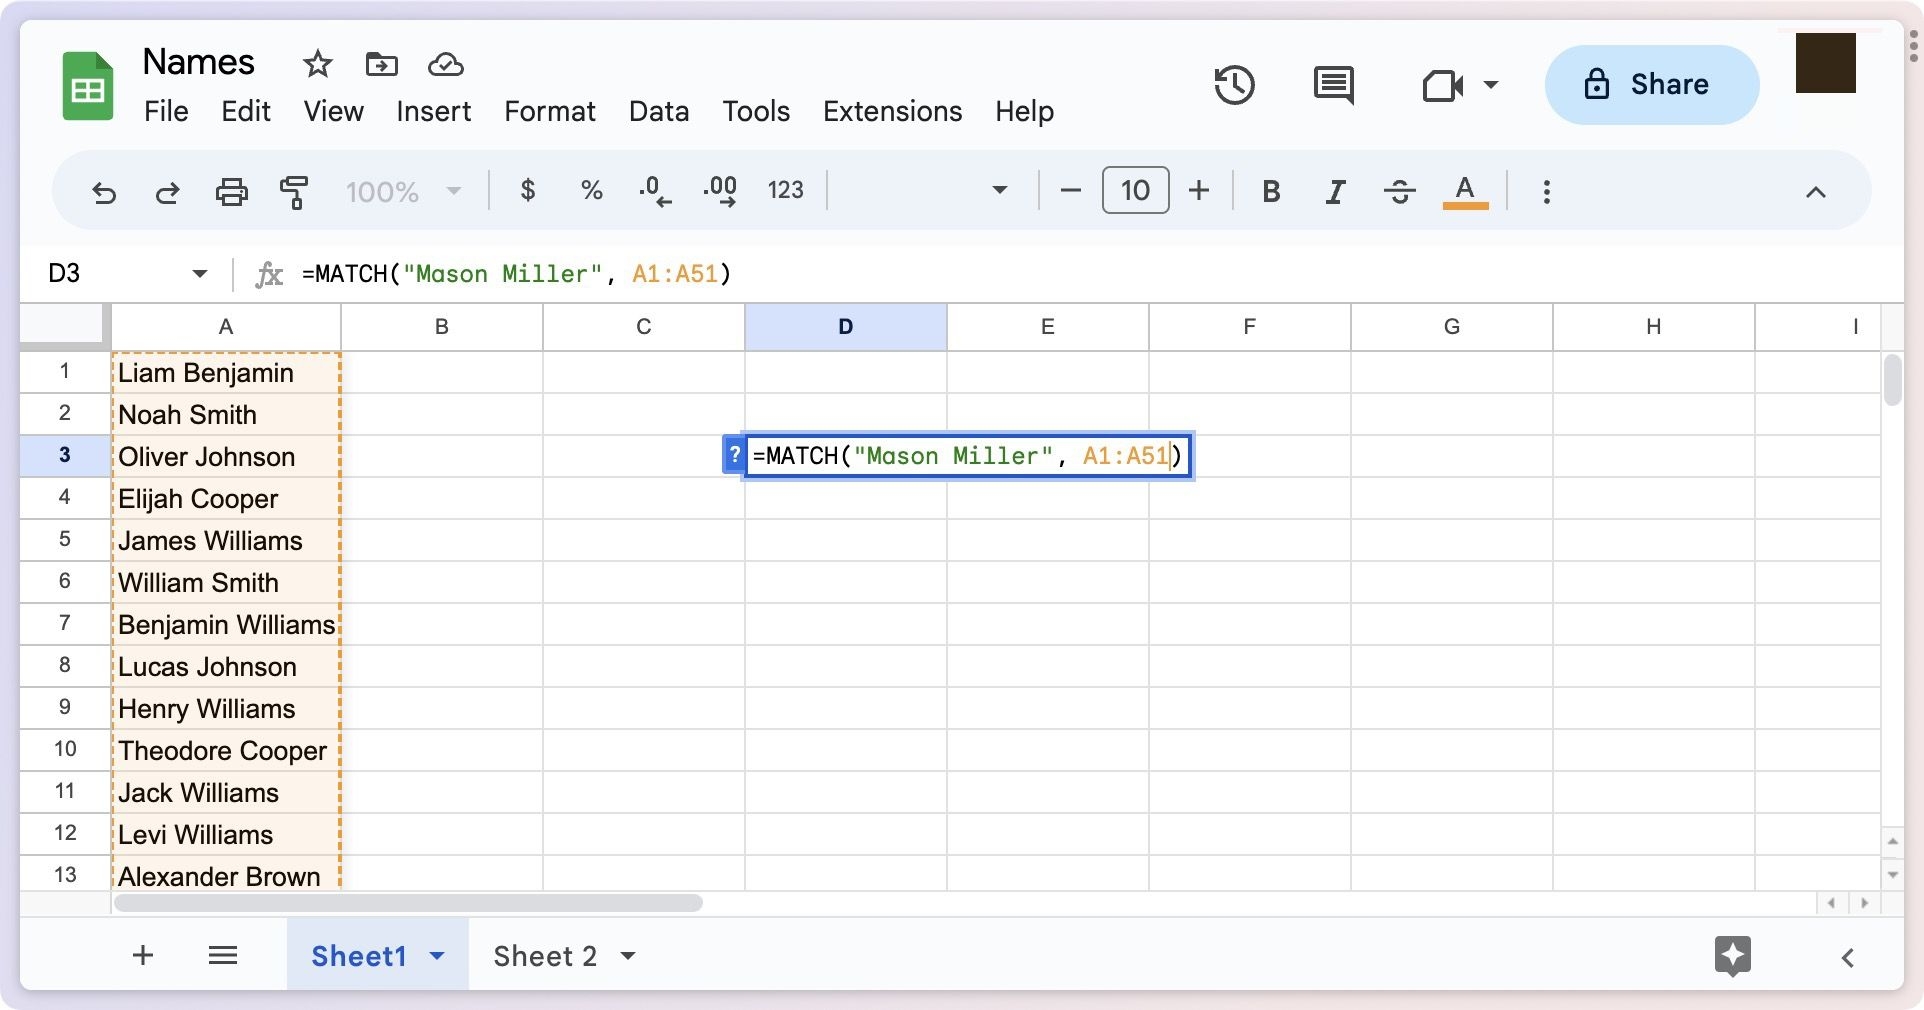Viewport: 1924px width, 1010px height.
Task: Toggle bold formatting
Action: [x=1271, y=191]
